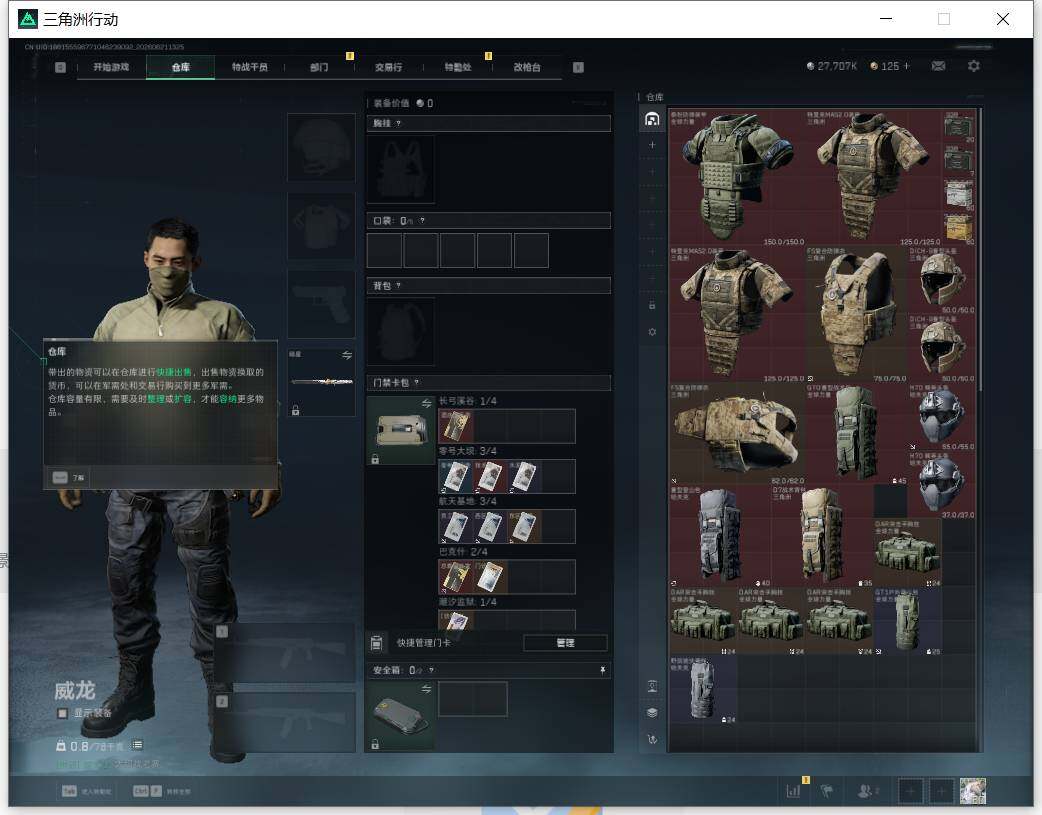Open the stack layers icon beside warehouse

(652, 713)
